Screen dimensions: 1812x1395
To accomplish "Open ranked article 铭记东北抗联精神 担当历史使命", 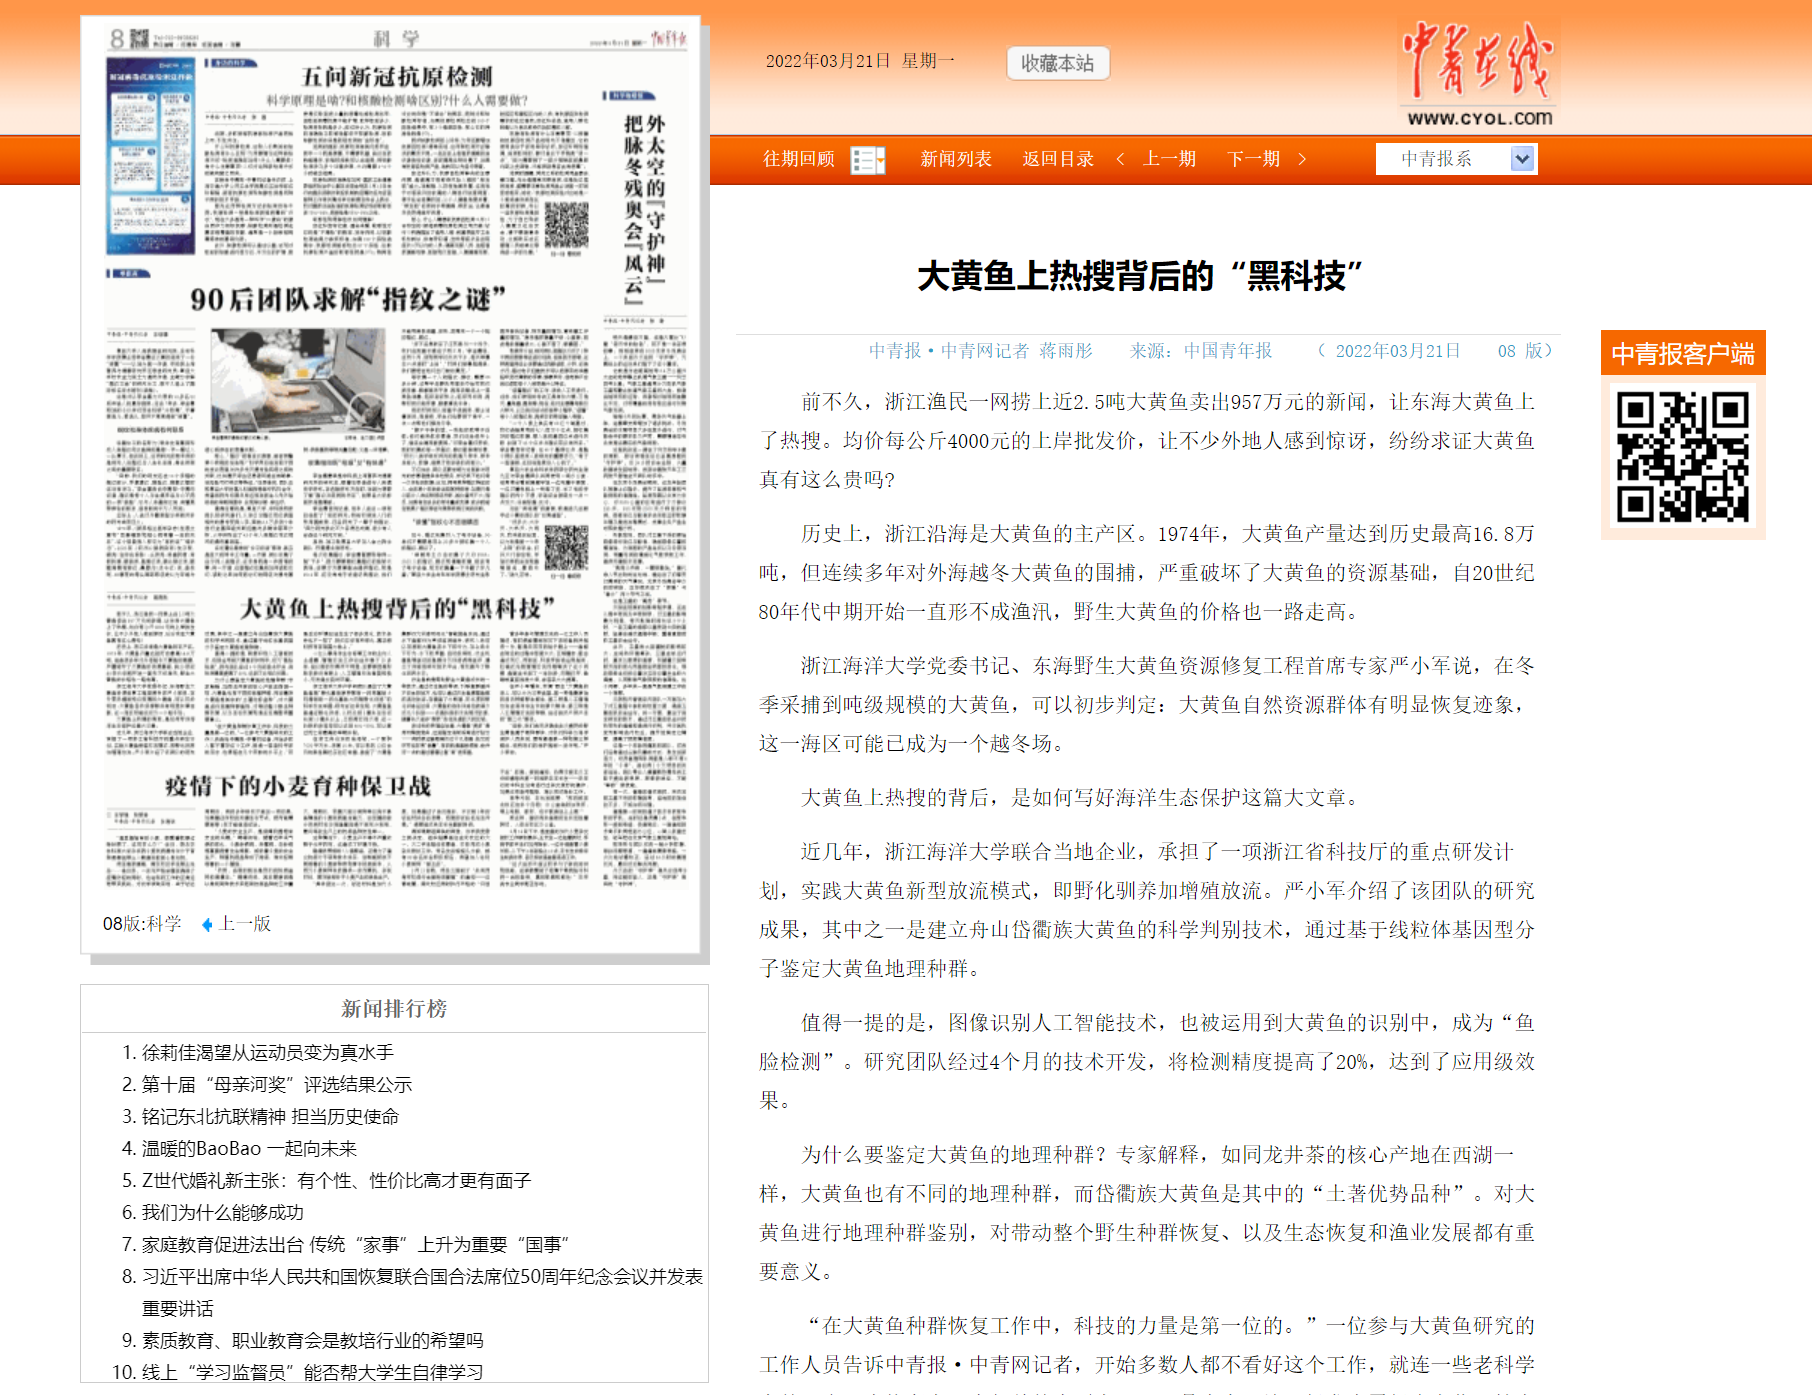I will coord(270,1116).
